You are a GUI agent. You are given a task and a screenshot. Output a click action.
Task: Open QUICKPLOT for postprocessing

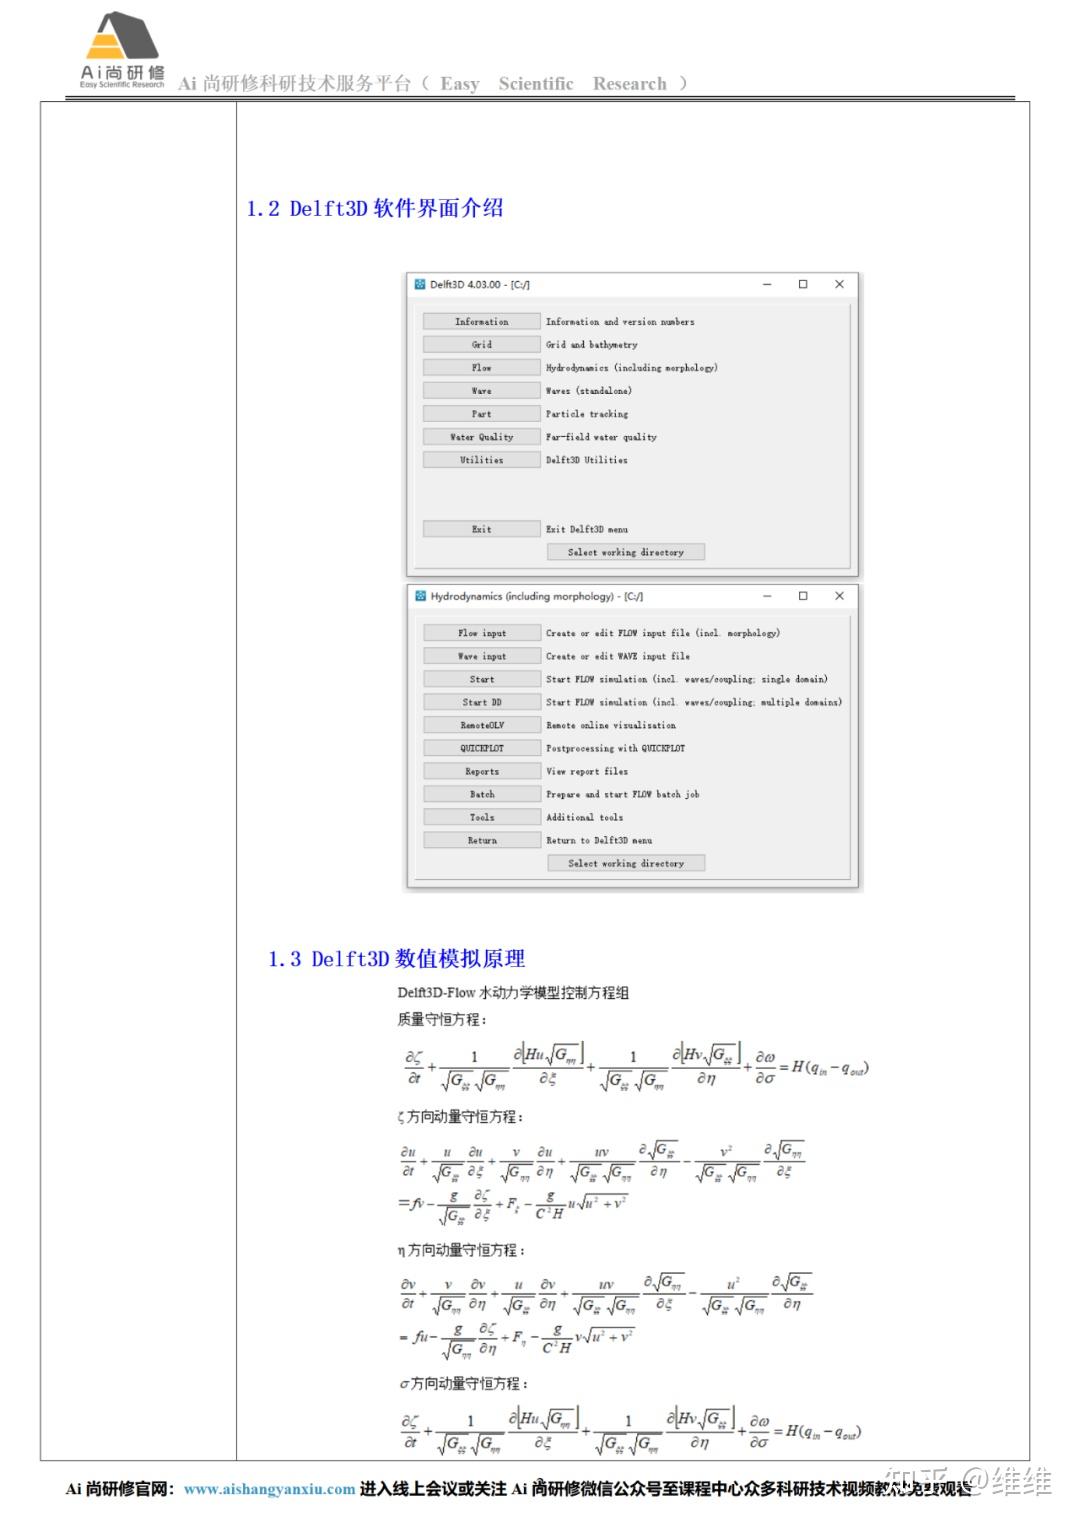click(481, 748)
